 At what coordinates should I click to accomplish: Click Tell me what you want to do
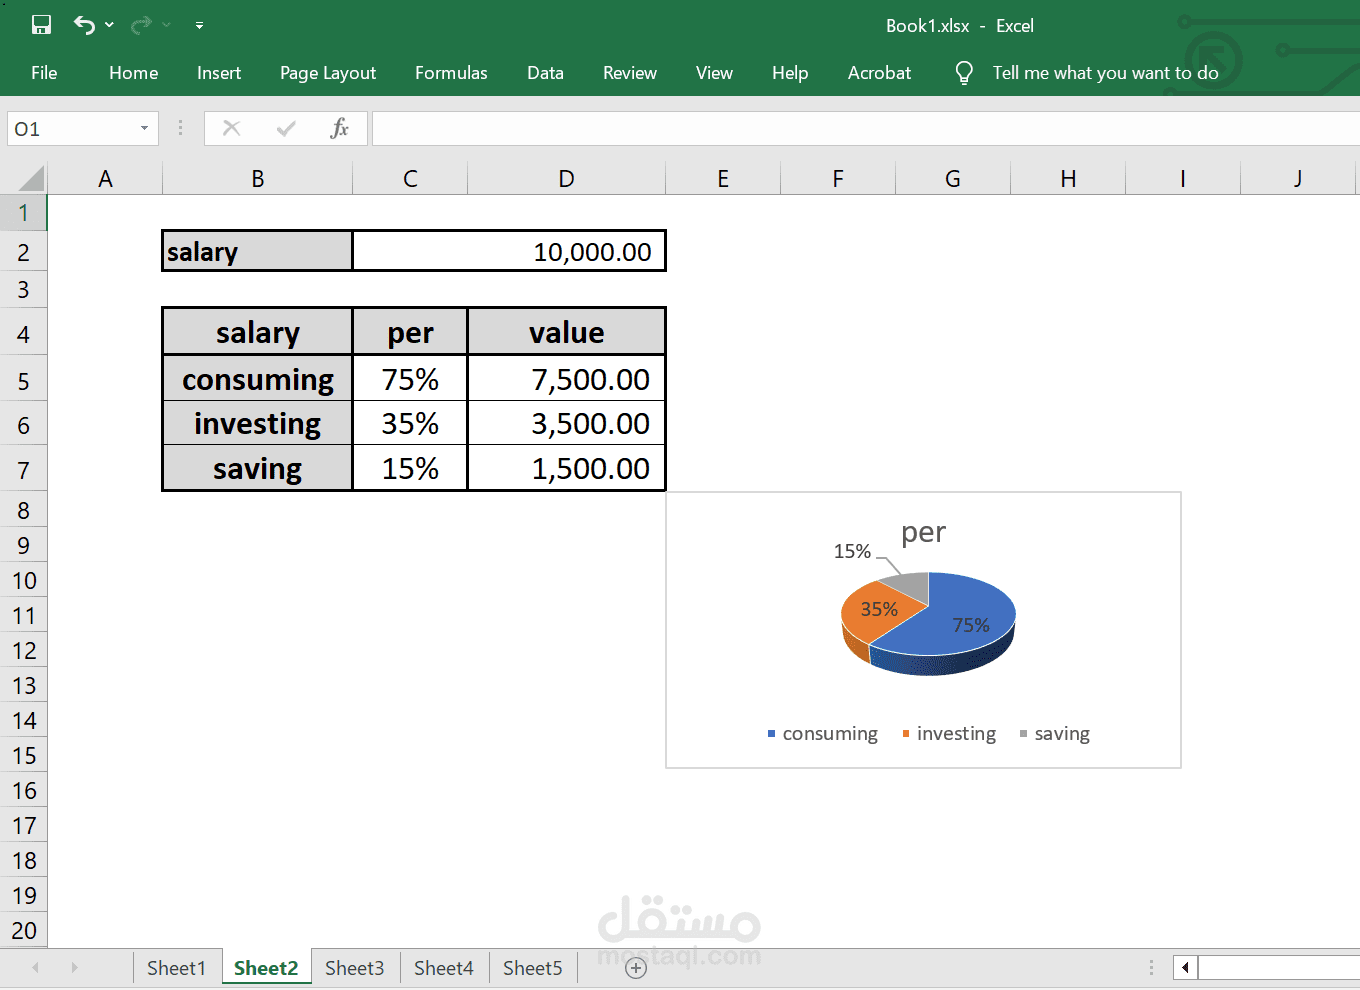[1105, 73]
